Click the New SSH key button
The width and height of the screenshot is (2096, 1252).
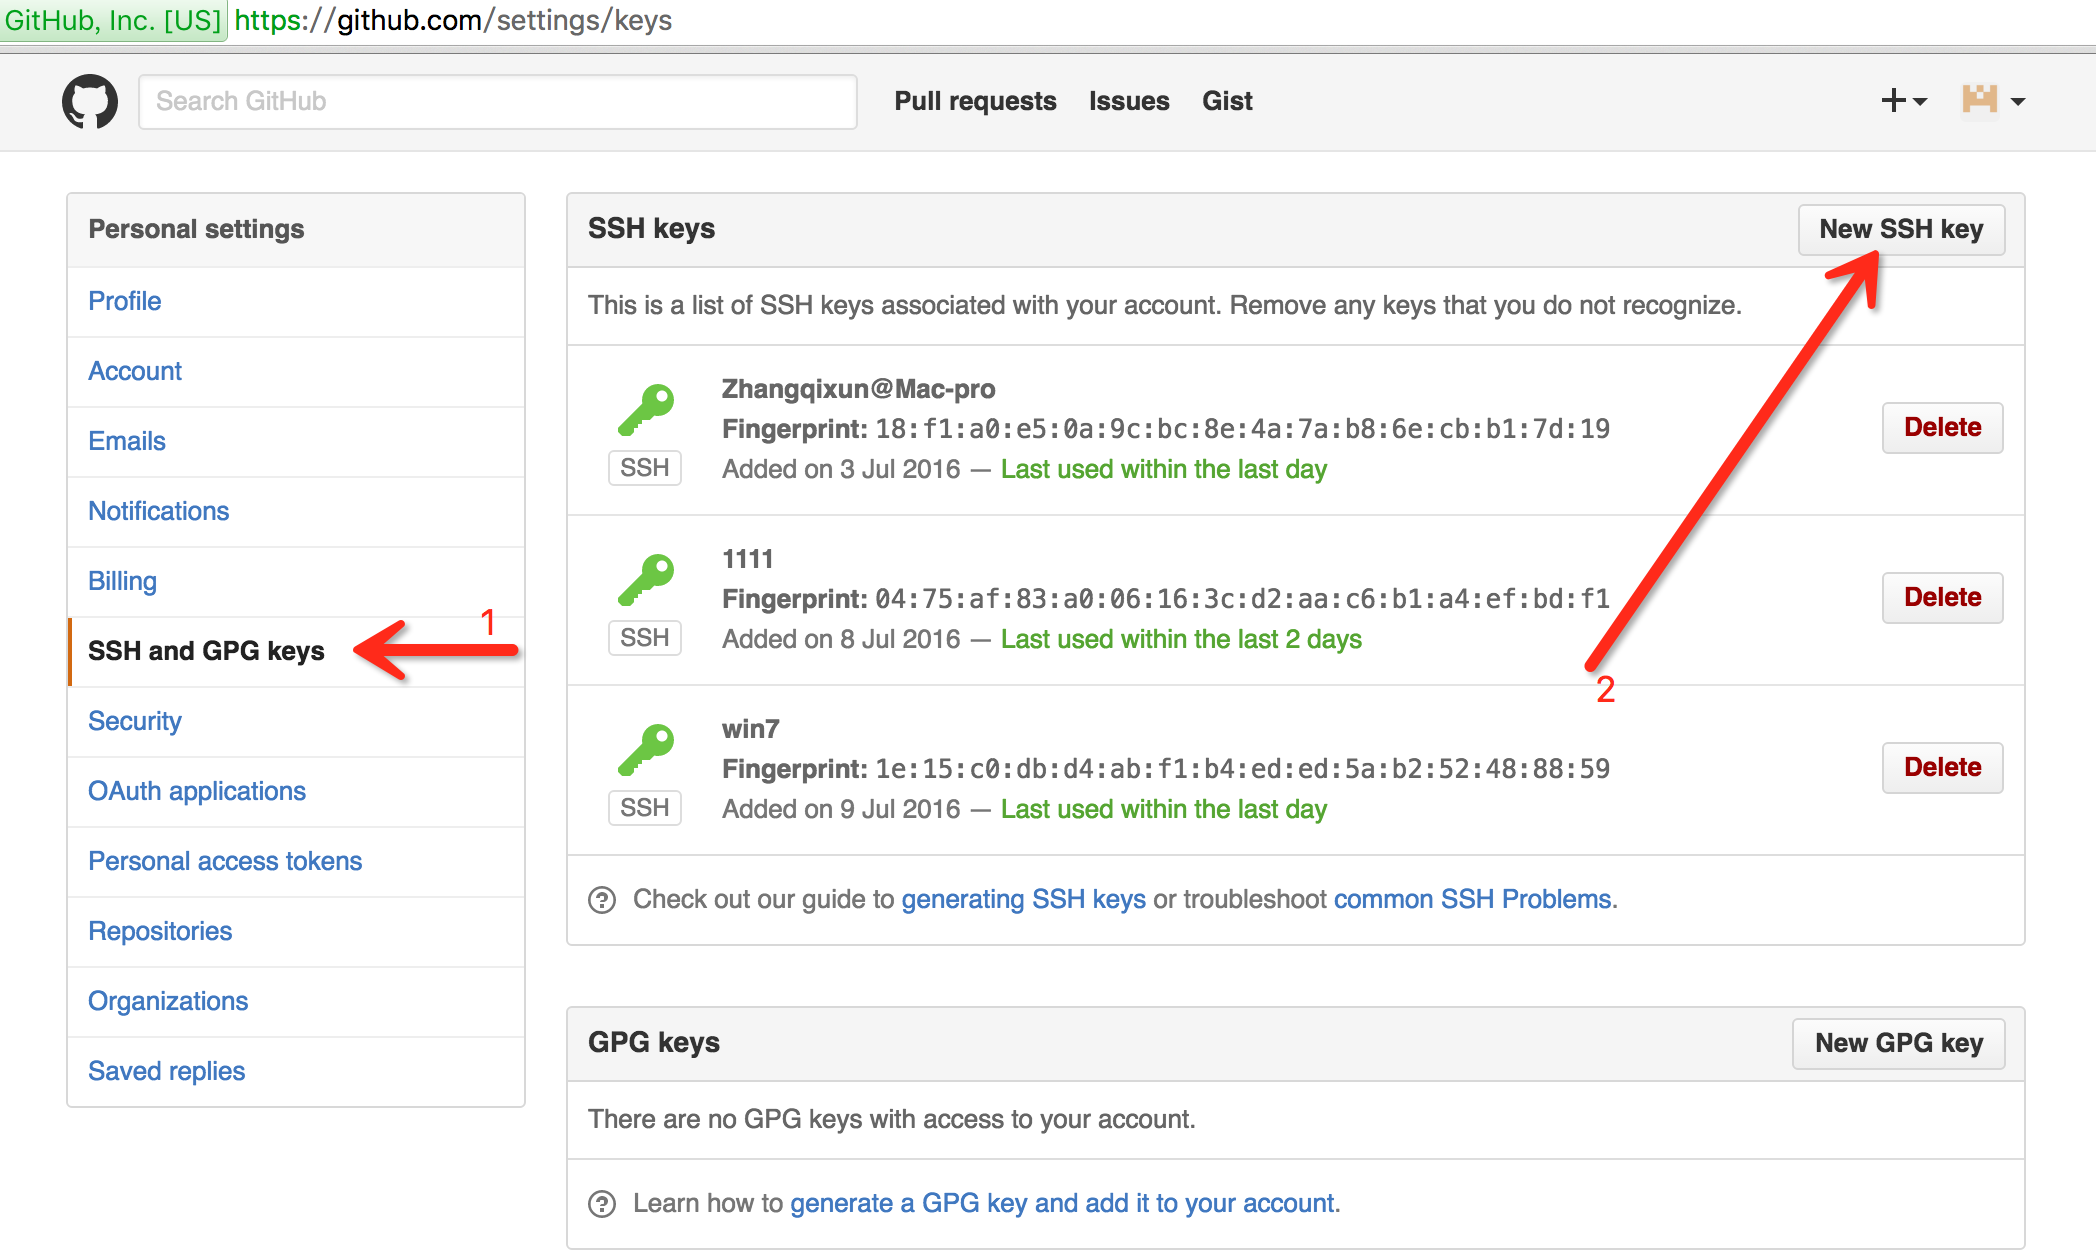[1901, 229]
